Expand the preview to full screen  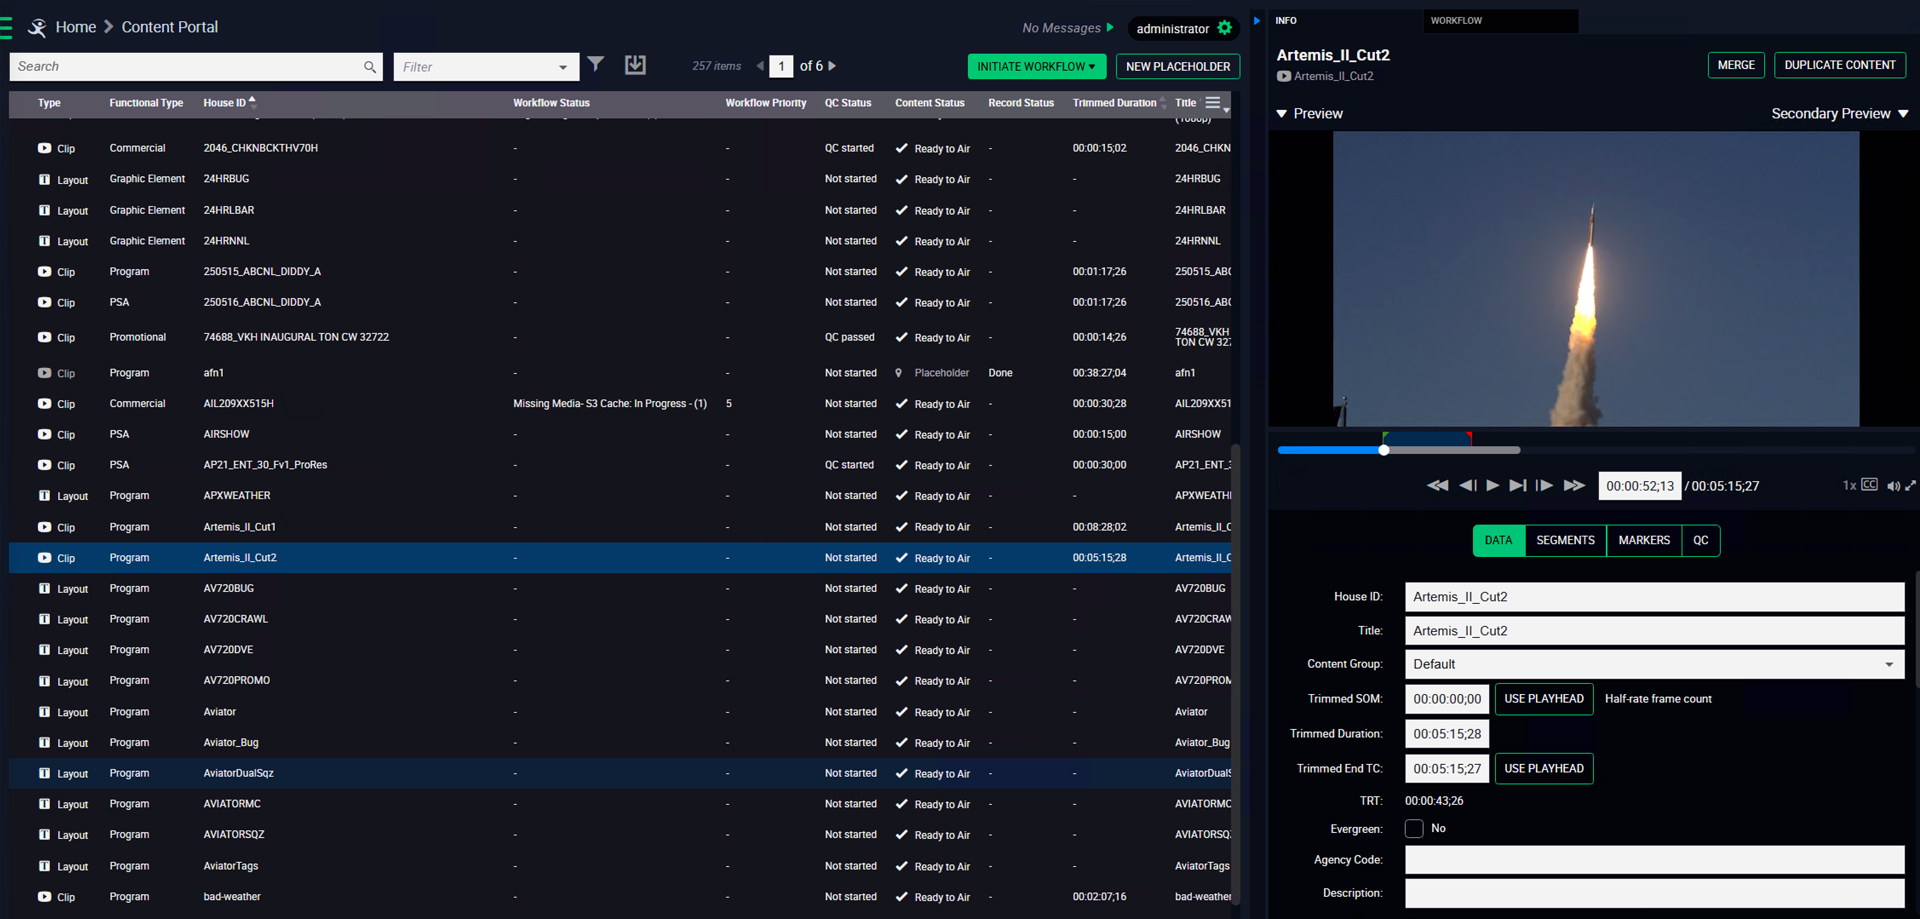1910,485
